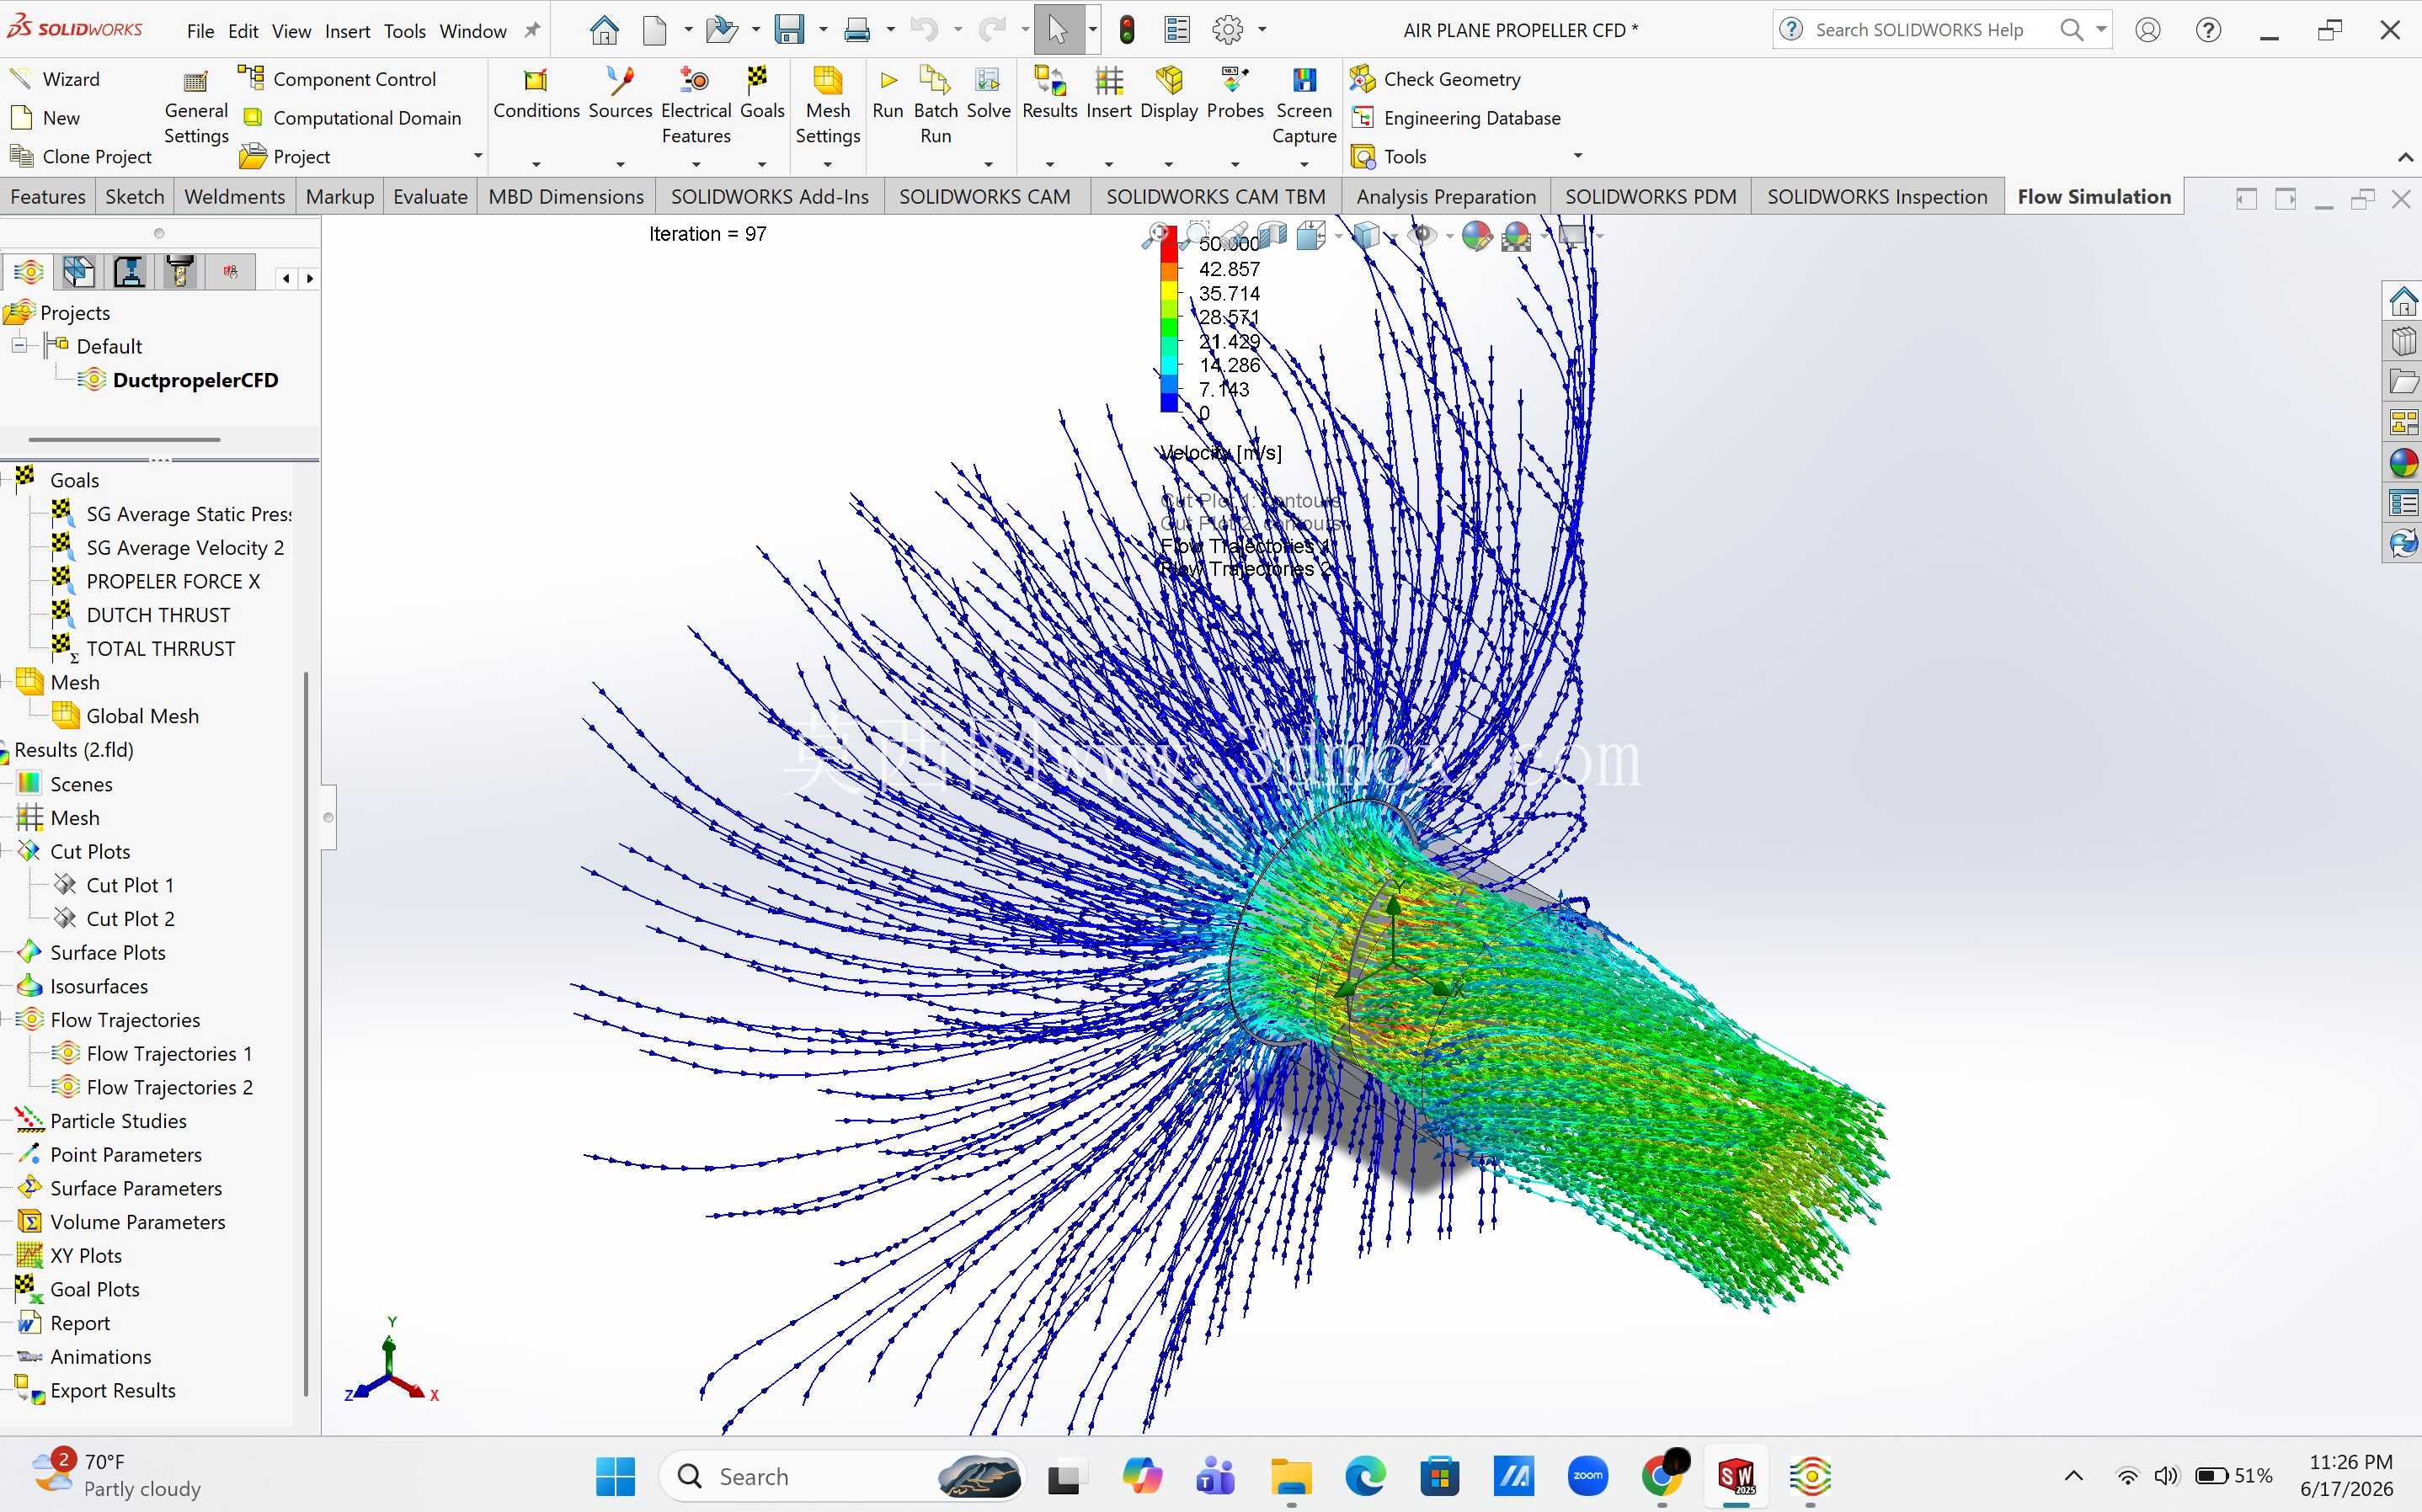Image resolution: width=2422 pixels, height=1512 pixels.
Task: Collapse the ribbon with the chevron
Action: [2405, 157]
